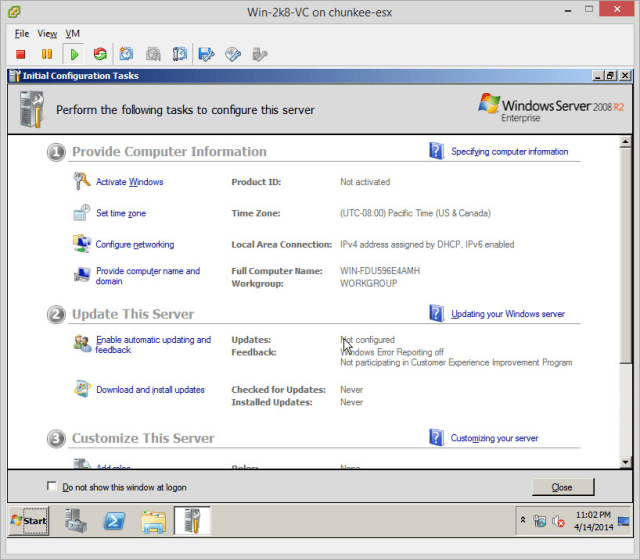
Task: Open the Set time zone link
Action: [121, 213]
